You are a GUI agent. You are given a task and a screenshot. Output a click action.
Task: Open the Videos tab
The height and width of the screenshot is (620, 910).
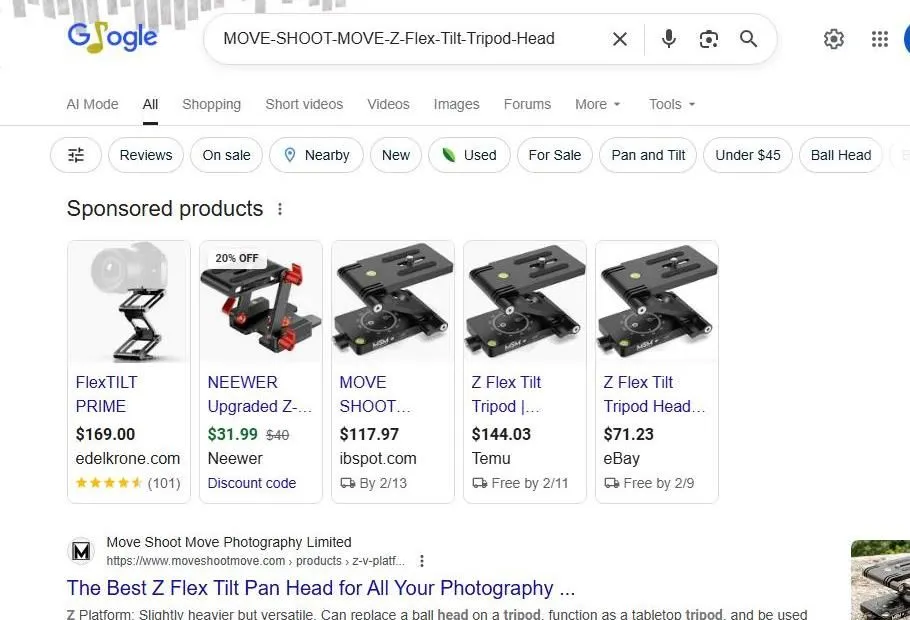point(388,104)
